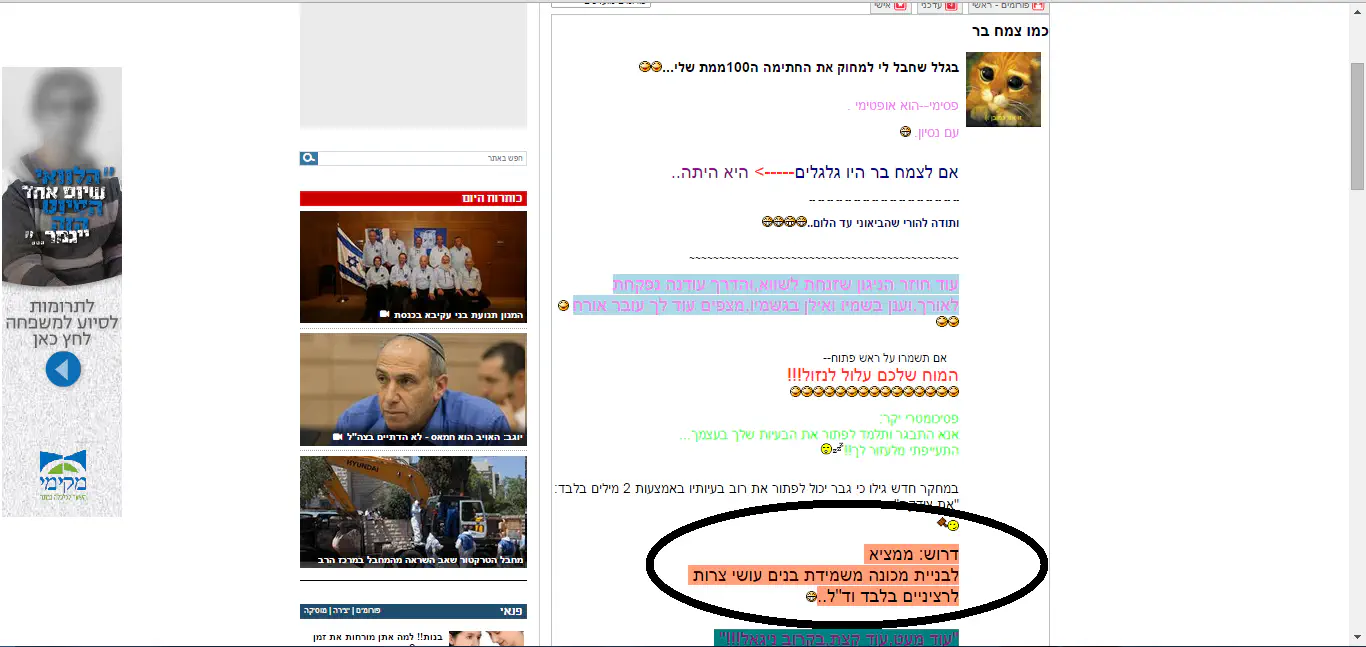
Task: Click the video camera icon on Knesset headline
Action: [385, 314]
